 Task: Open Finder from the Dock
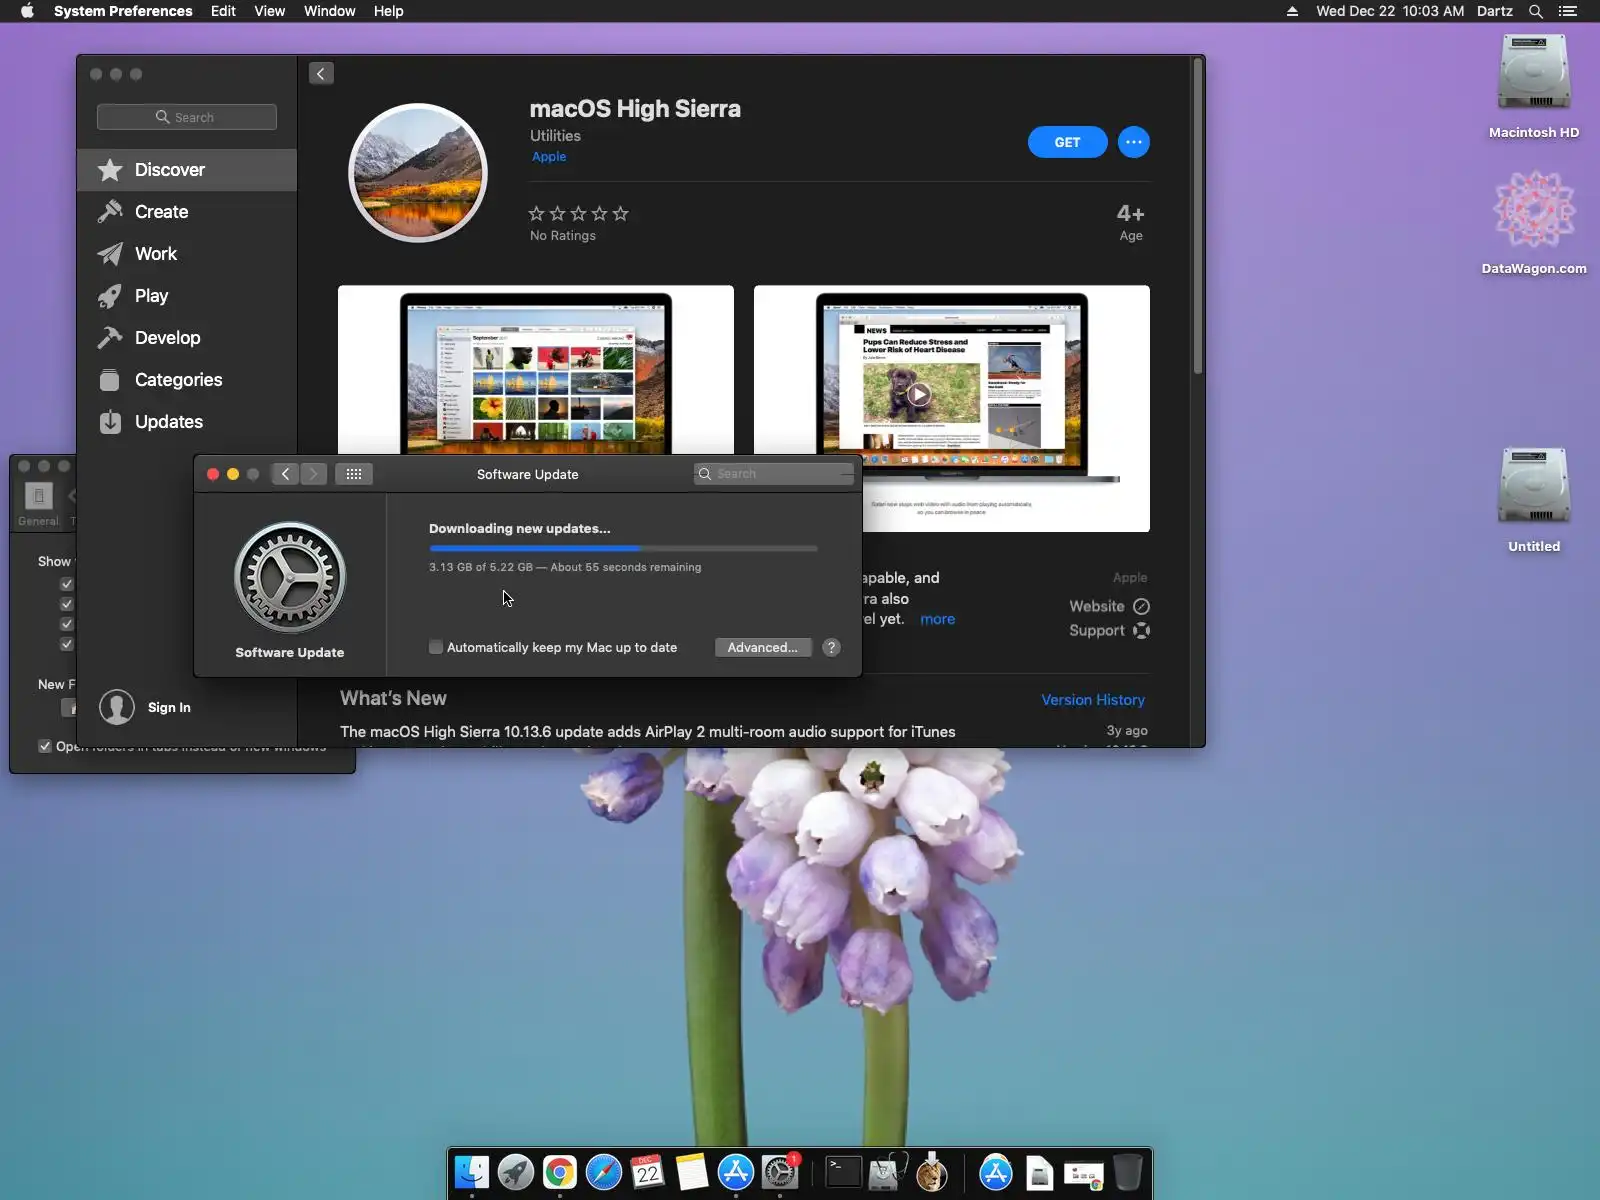click(472, 1172)
